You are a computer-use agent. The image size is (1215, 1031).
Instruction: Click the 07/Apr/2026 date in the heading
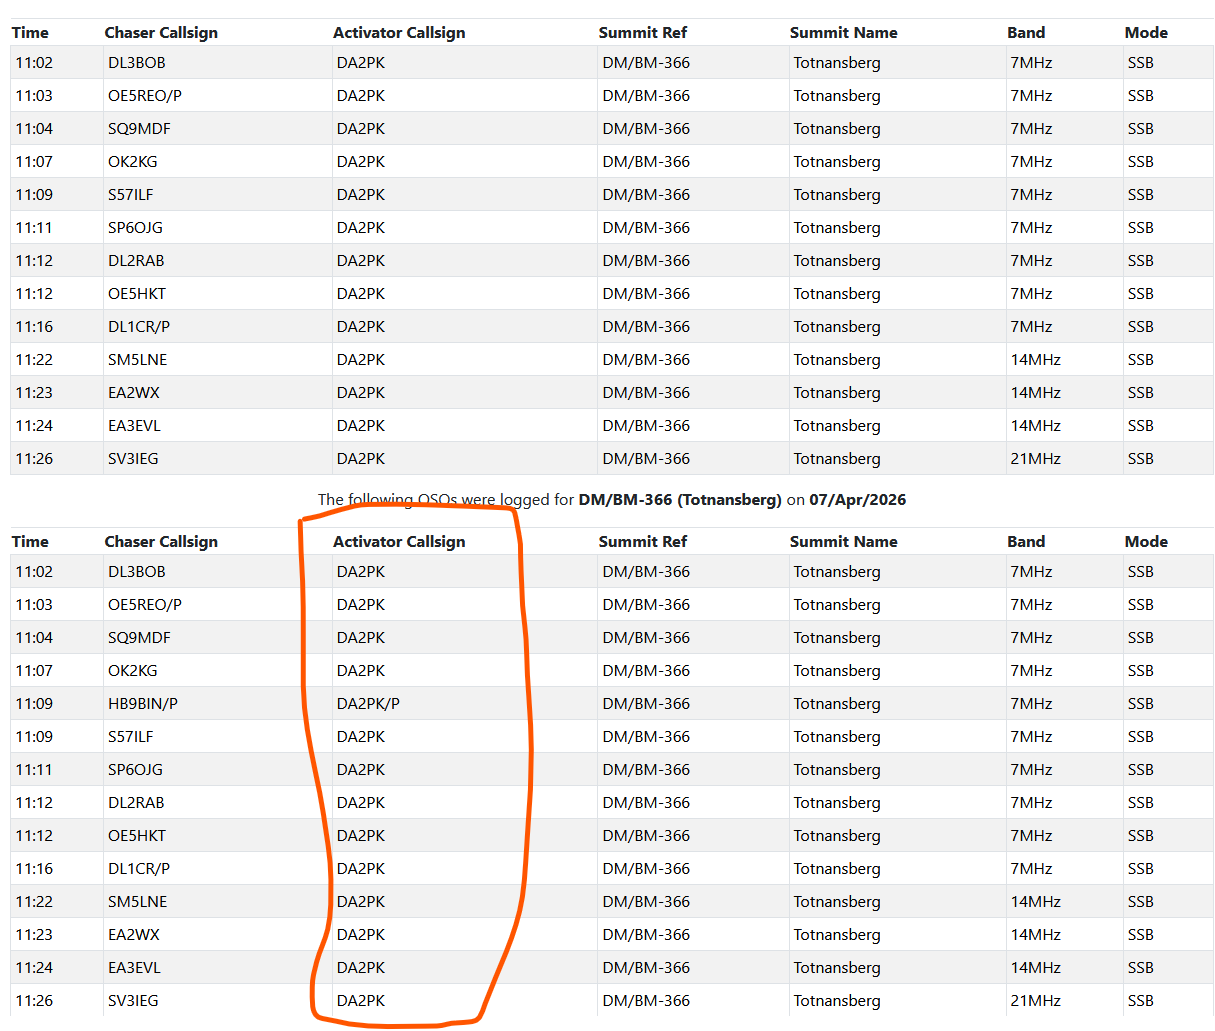[857, 499]
